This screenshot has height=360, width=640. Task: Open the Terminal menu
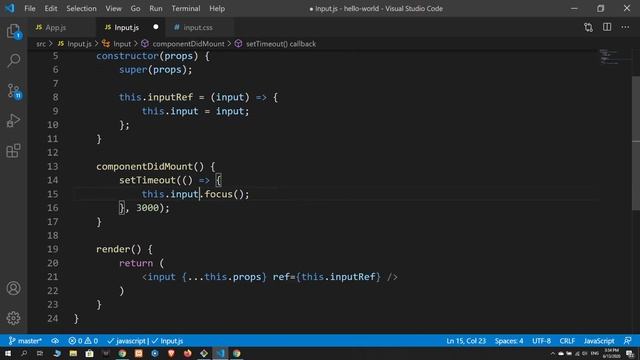[x=186, y=8]
